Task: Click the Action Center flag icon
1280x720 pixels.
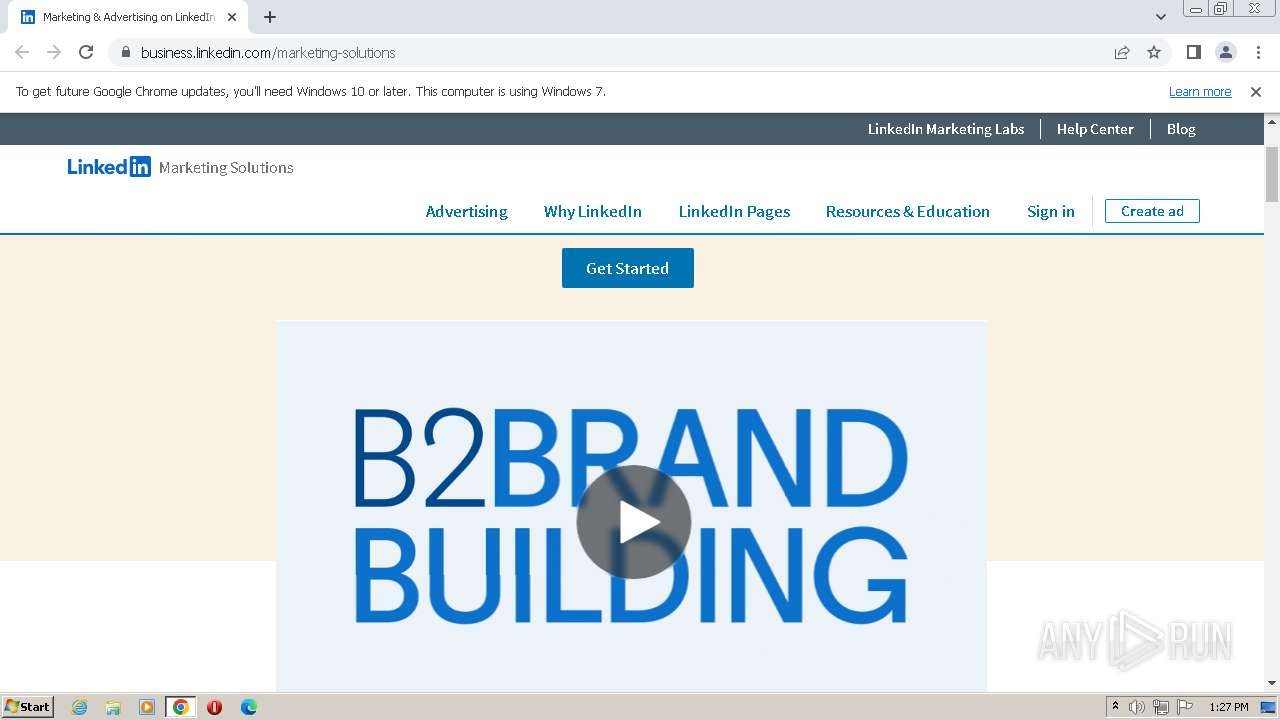Action: (x=1185, y=707)
